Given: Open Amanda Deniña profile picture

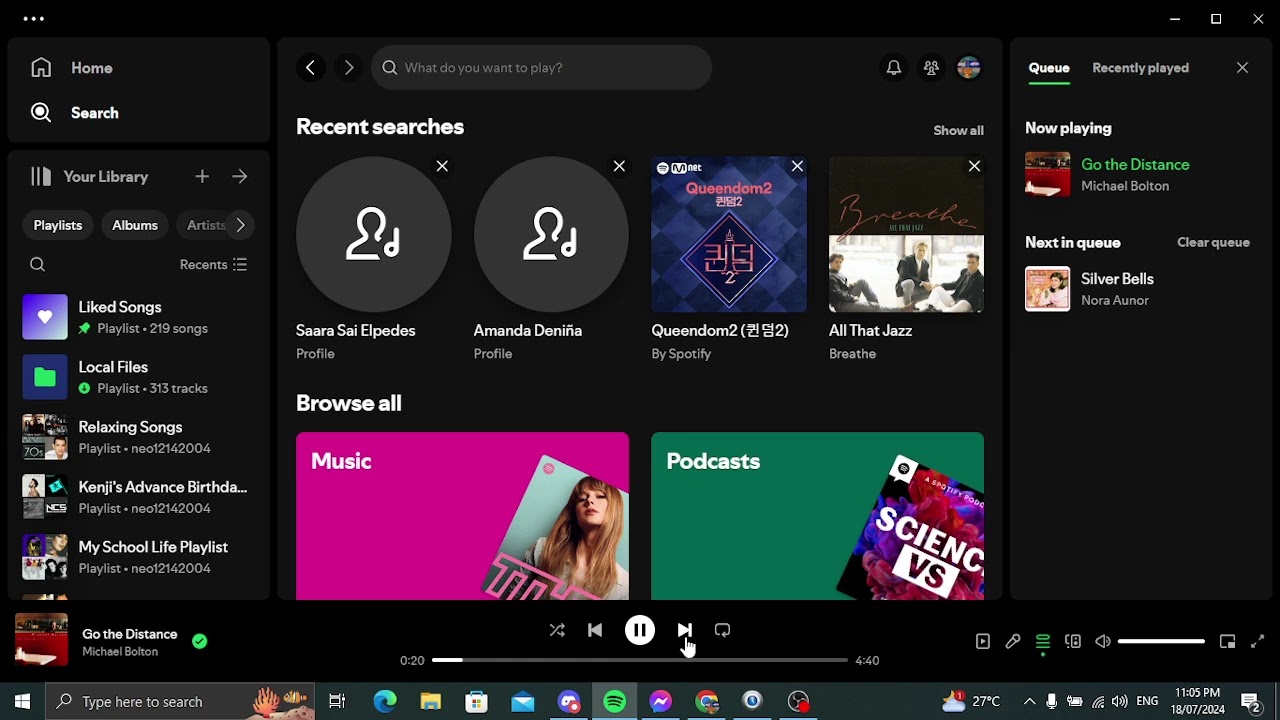Looking at the screenshot, I should [551, 234].
